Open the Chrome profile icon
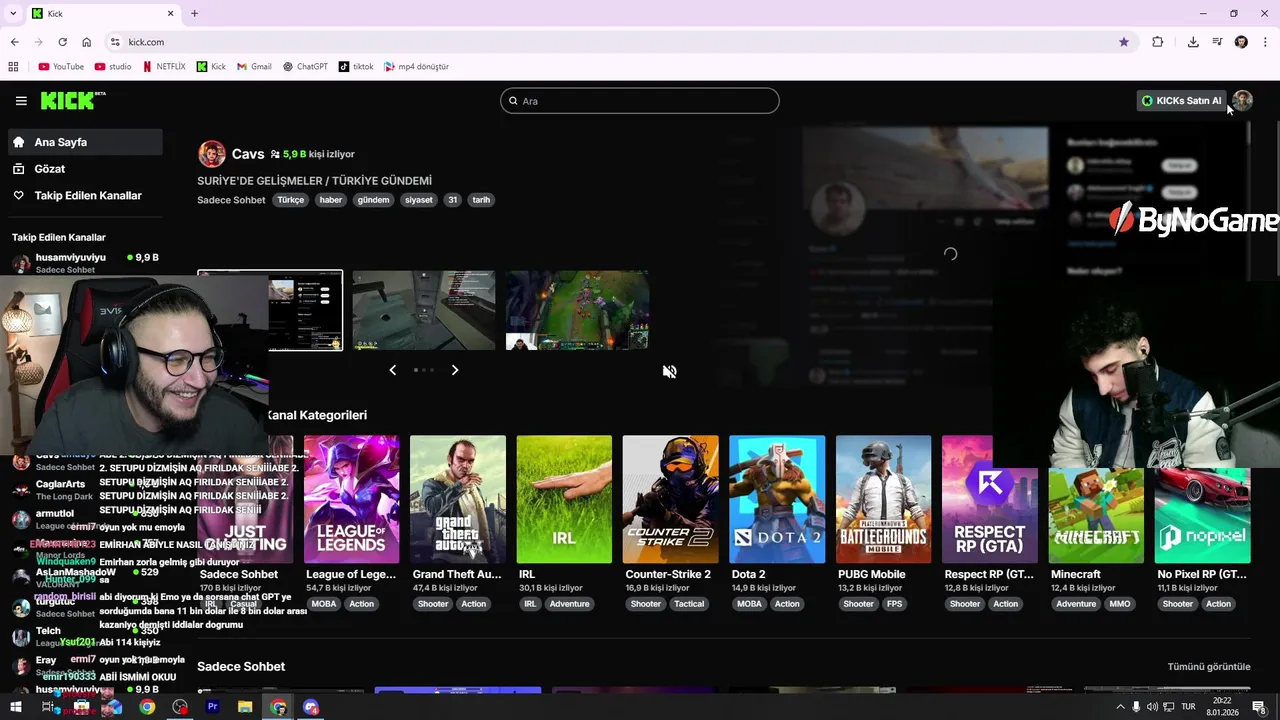 tap(1241, 42)
